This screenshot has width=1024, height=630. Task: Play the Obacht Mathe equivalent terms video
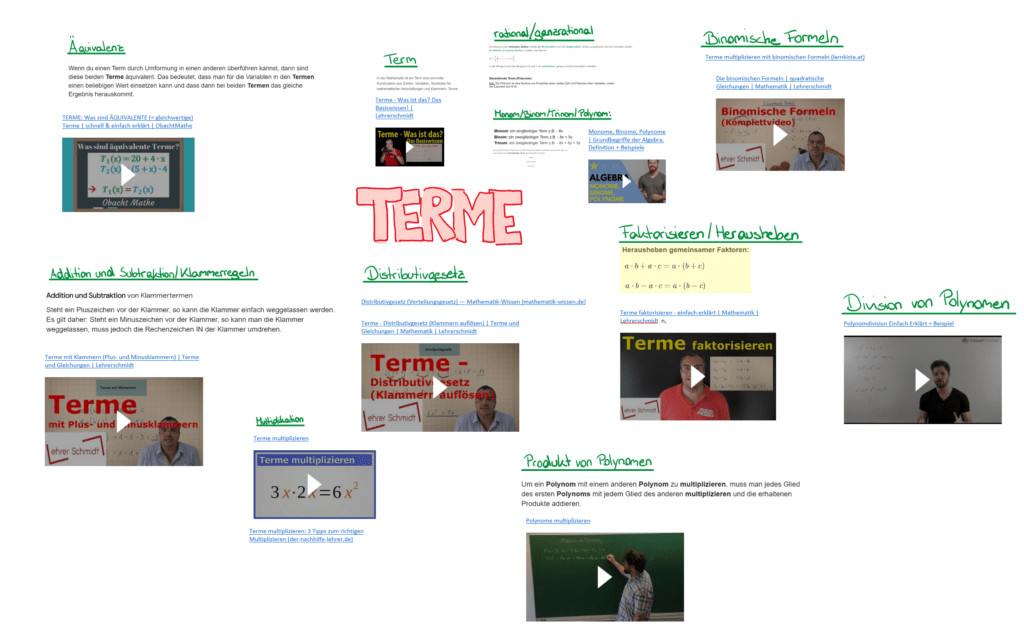point(128,175)
